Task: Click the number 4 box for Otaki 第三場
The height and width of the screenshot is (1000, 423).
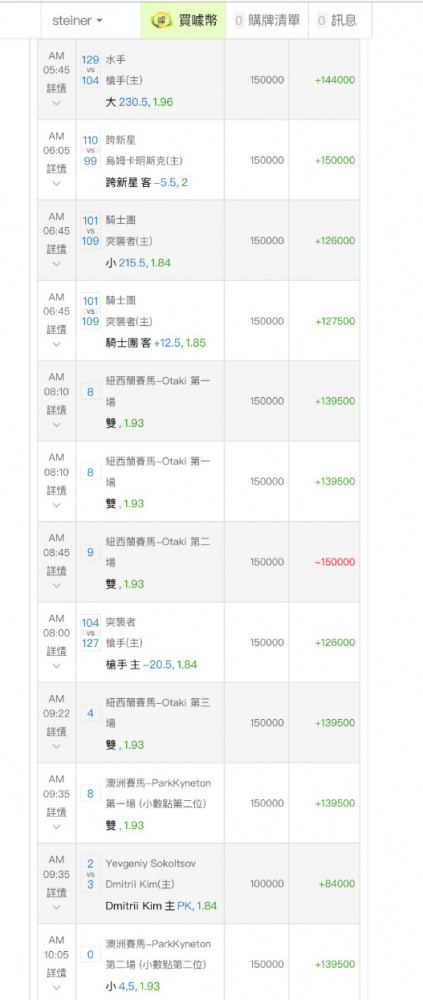Action: click(91, 713)
